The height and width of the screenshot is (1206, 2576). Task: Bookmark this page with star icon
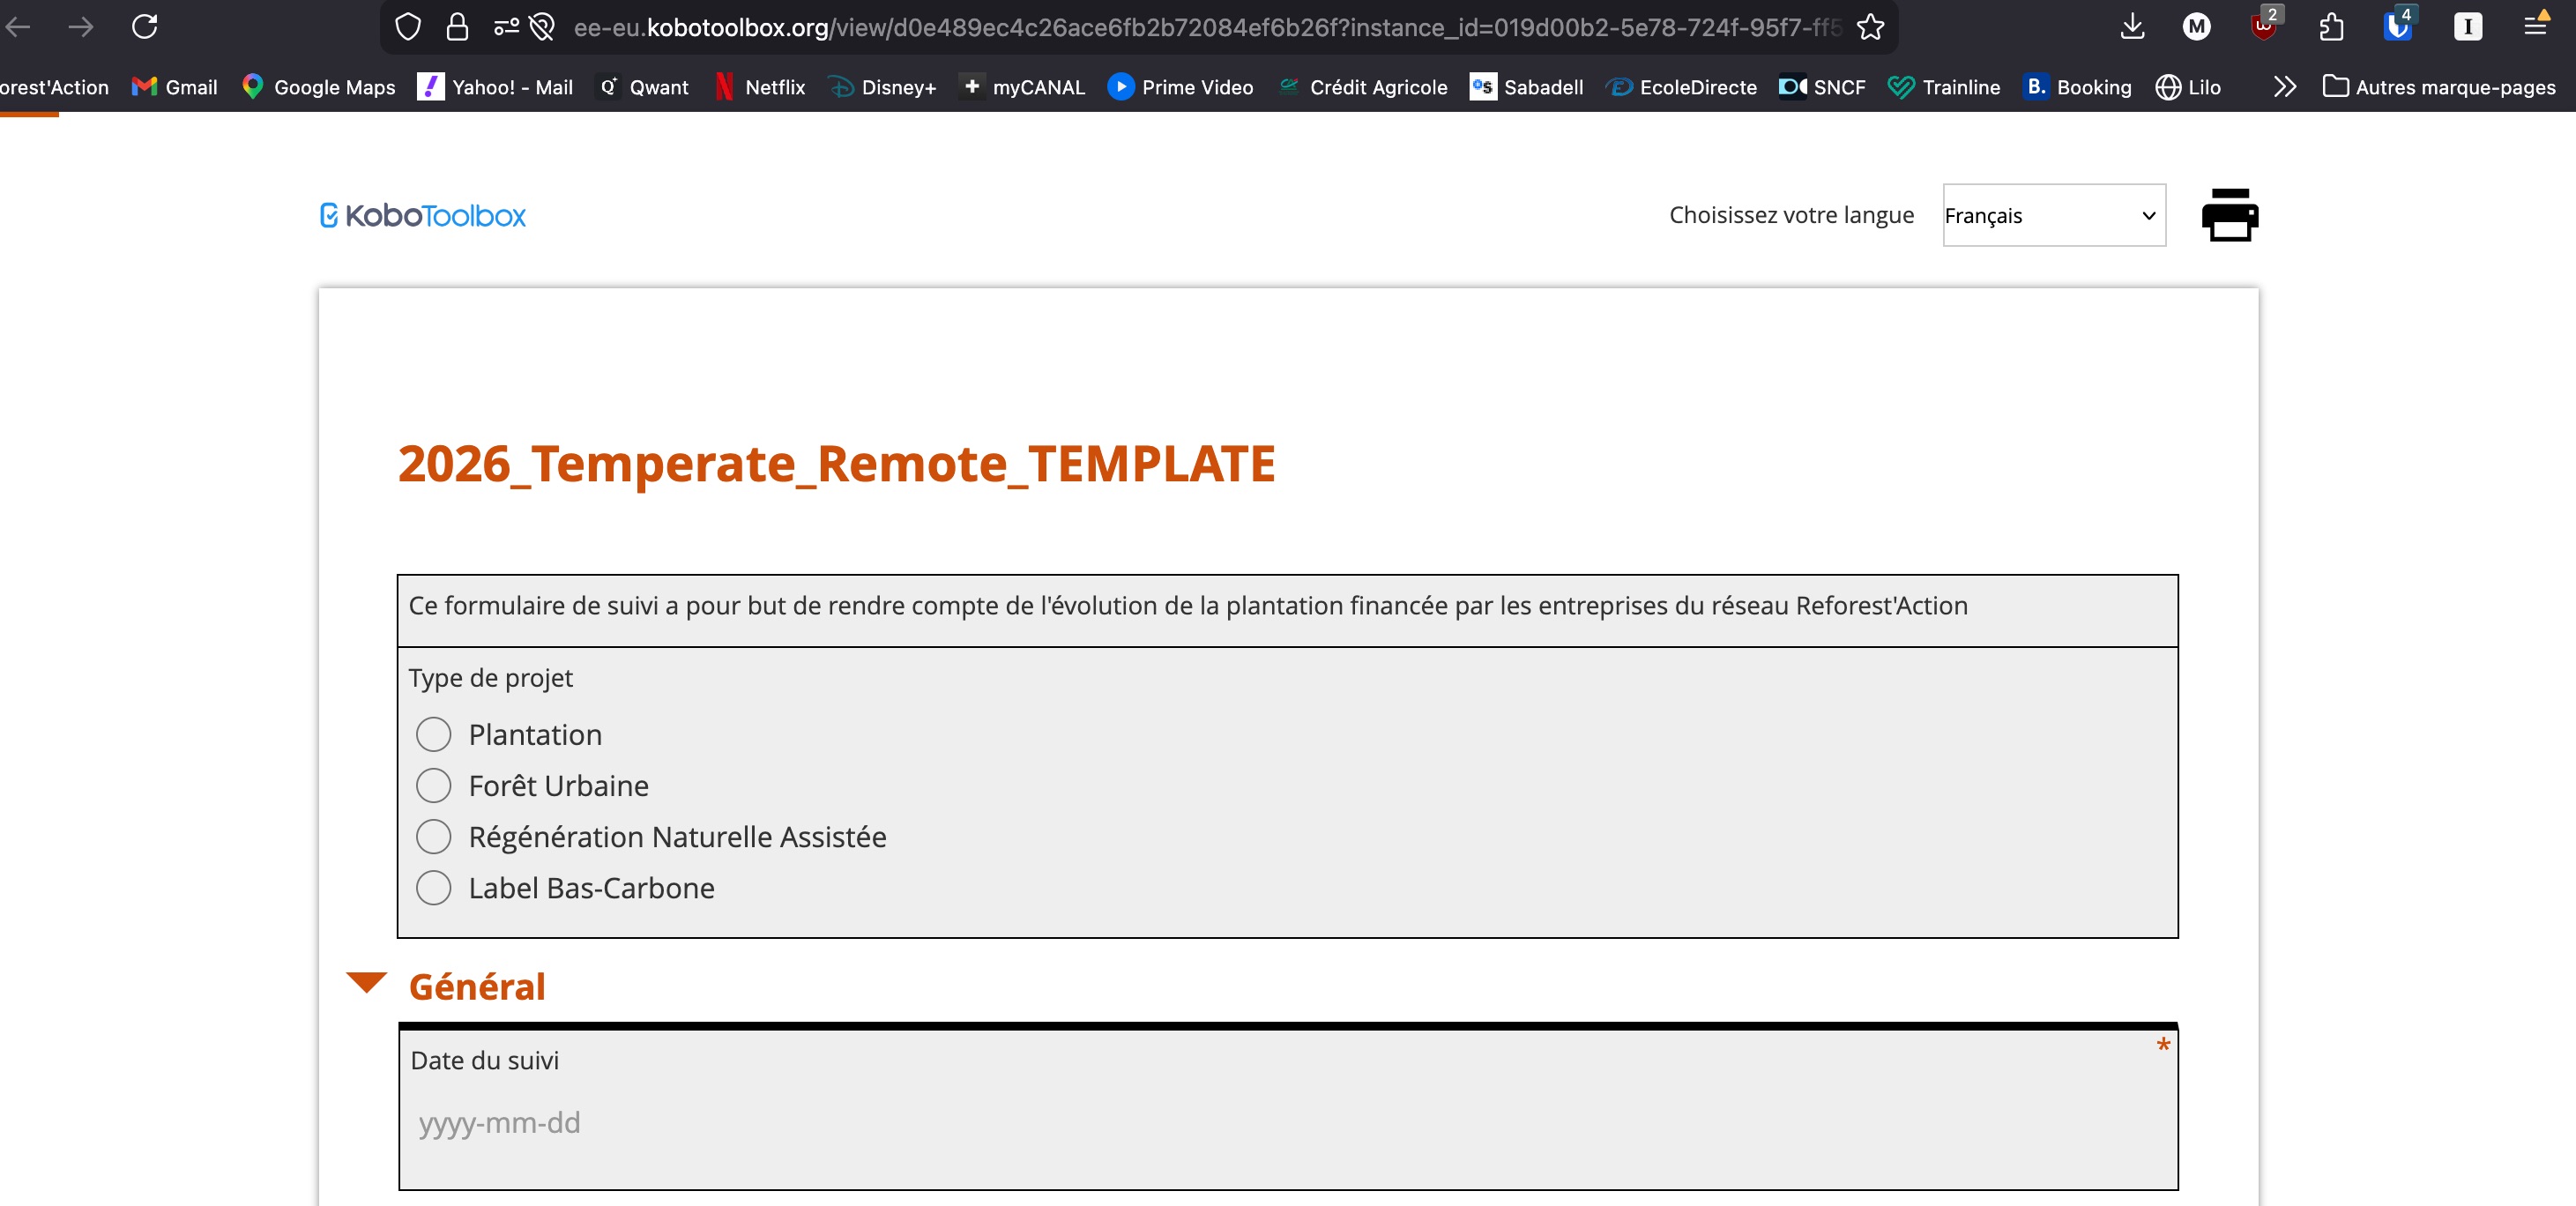[x=1870, y=27]
